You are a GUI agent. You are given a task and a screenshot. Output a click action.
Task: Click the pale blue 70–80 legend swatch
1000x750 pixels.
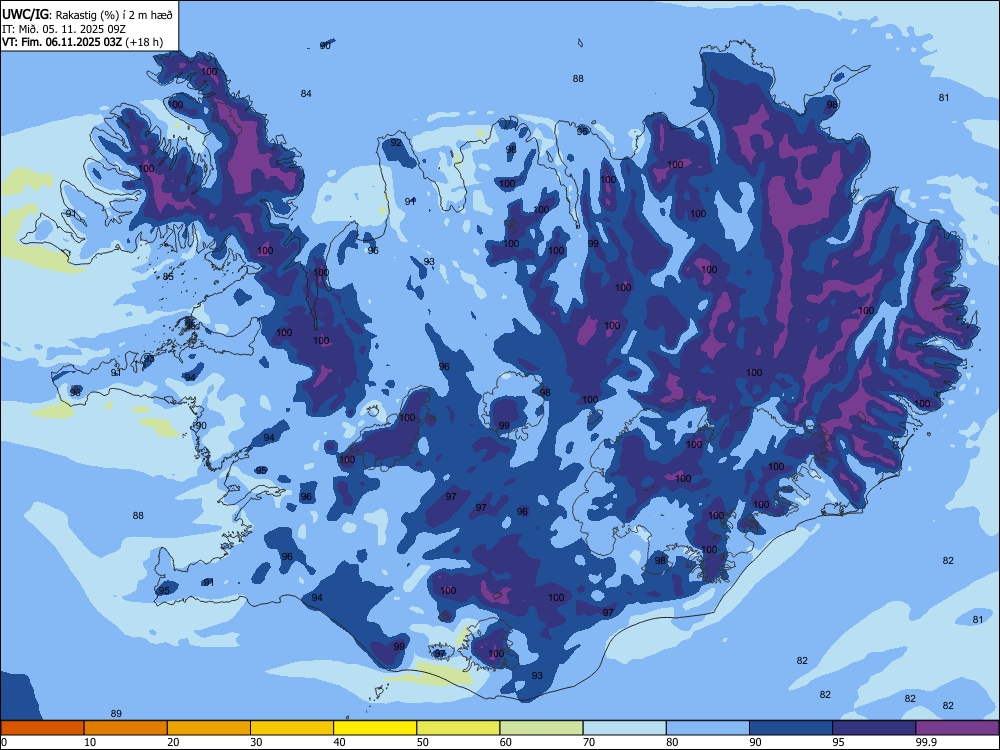[625, 728]
